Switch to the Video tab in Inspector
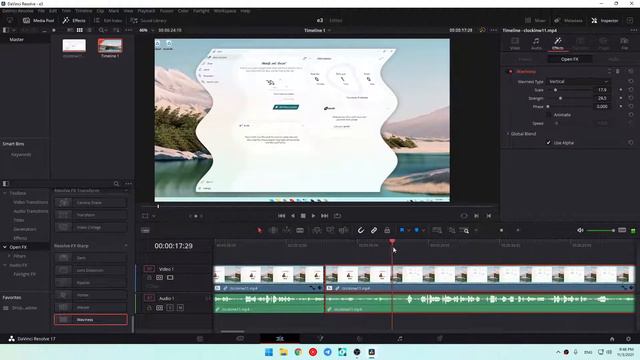 tap(515, 43)
